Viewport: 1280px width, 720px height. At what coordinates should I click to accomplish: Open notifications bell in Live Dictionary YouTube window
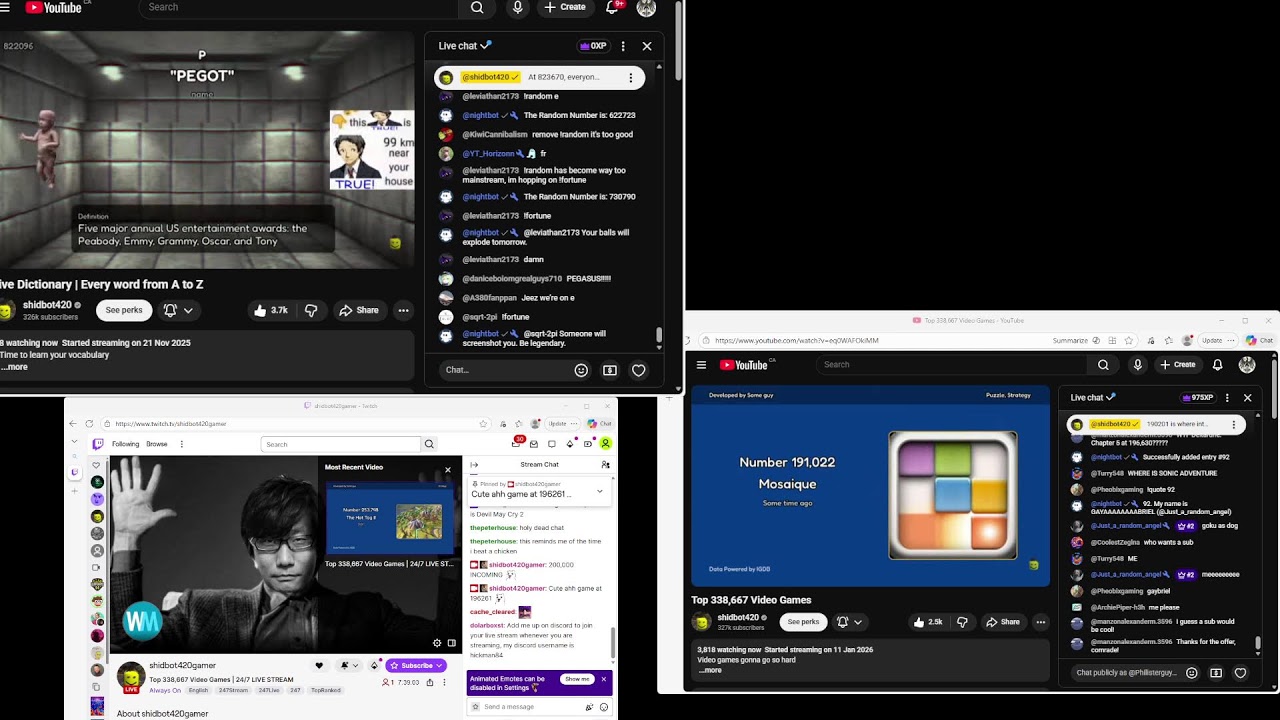click(x=612, y=7)
